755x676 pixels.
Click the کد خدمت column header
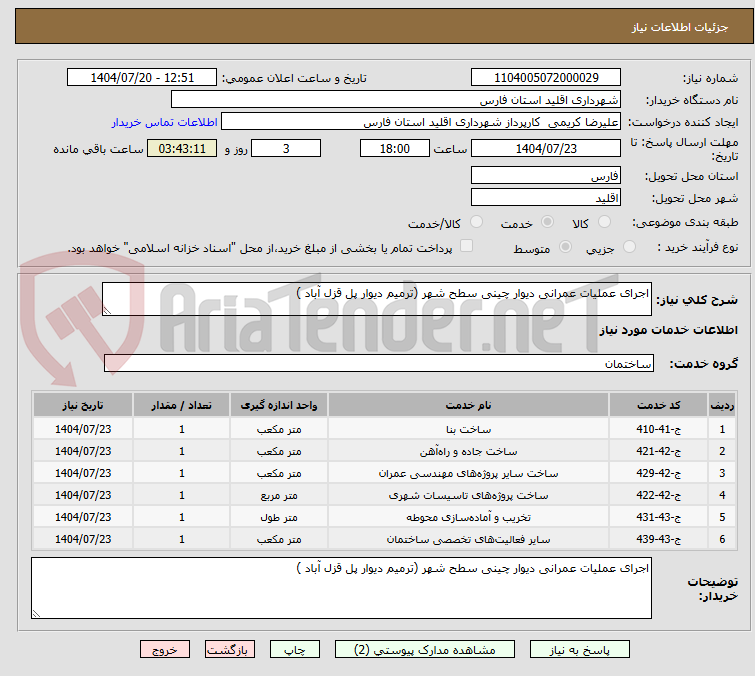[658, 405]
